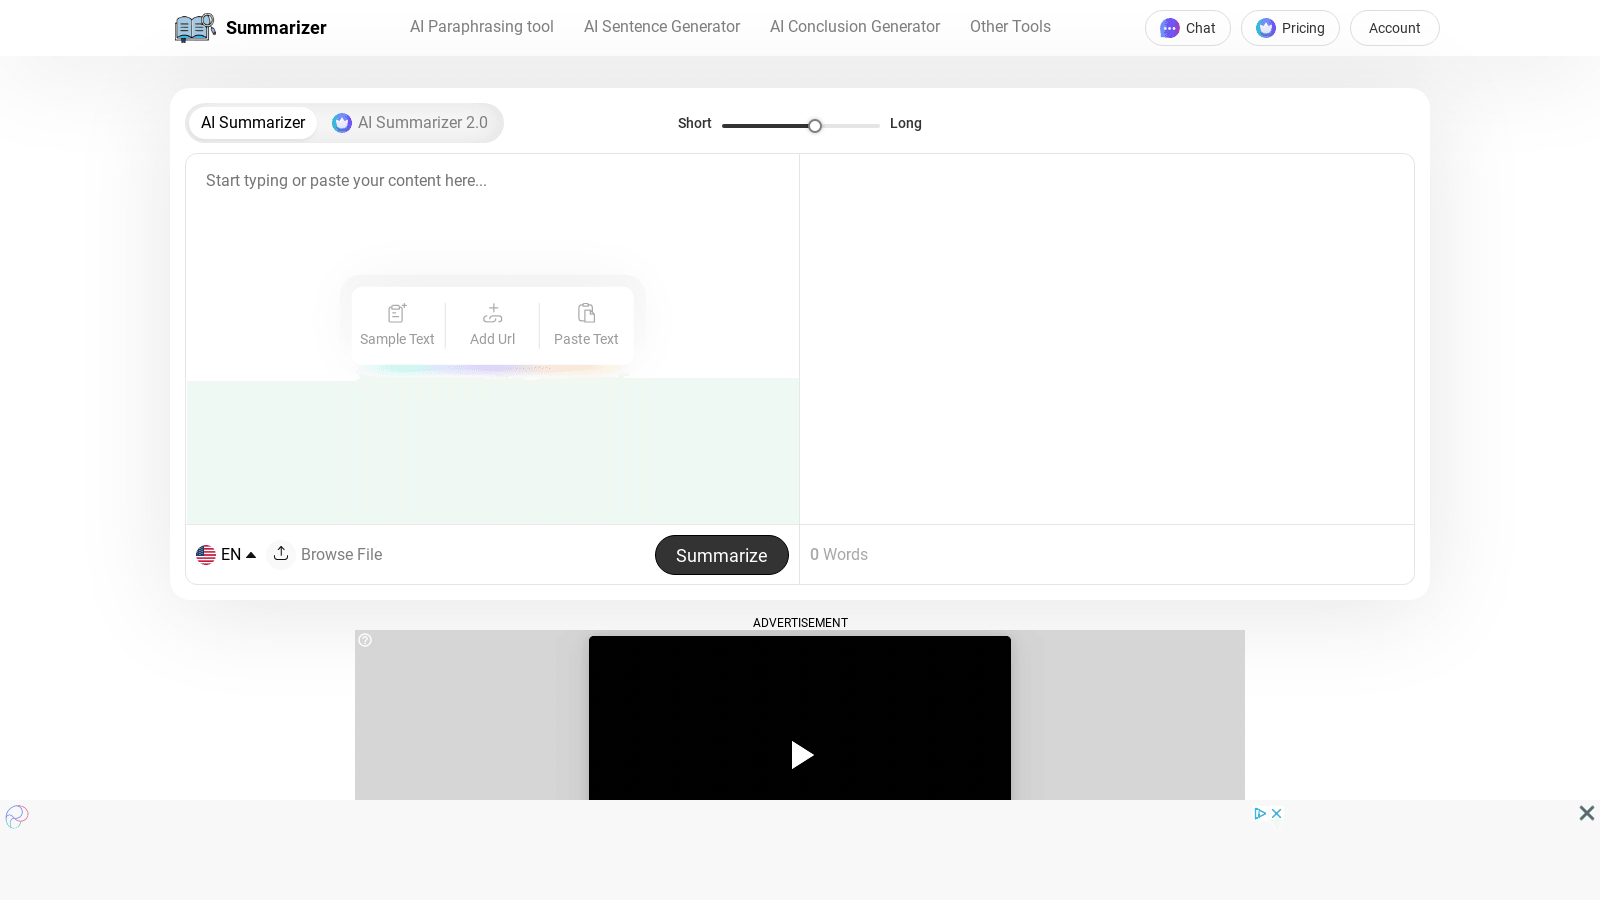The width and height of the screenshot is (1600, 900).
Task: Click the empty summary output panel
Action: pos(1107,339)
